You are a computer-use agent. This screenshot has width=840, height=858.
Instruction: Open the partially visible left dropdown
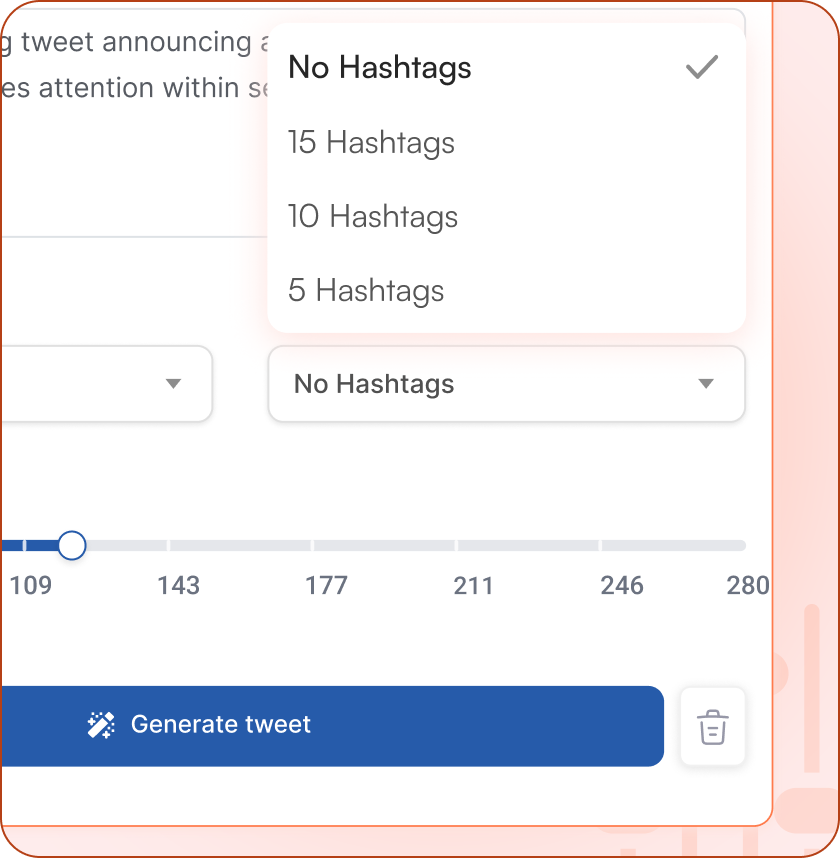tap(105, 384)
